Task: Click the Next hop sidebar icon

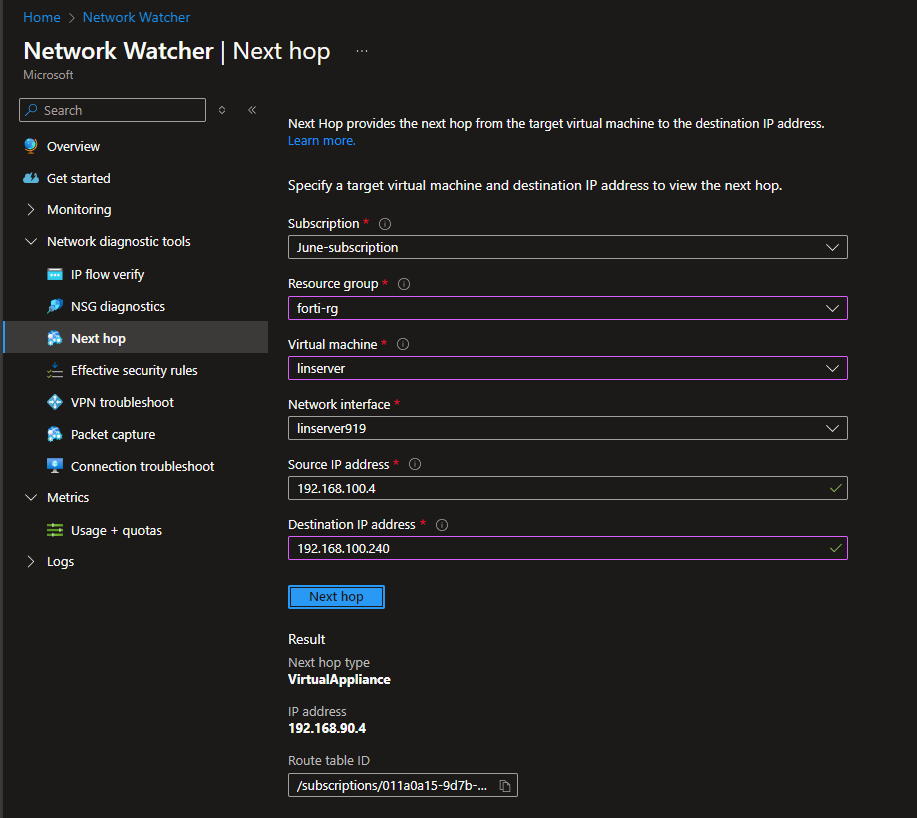Action: 55,339
